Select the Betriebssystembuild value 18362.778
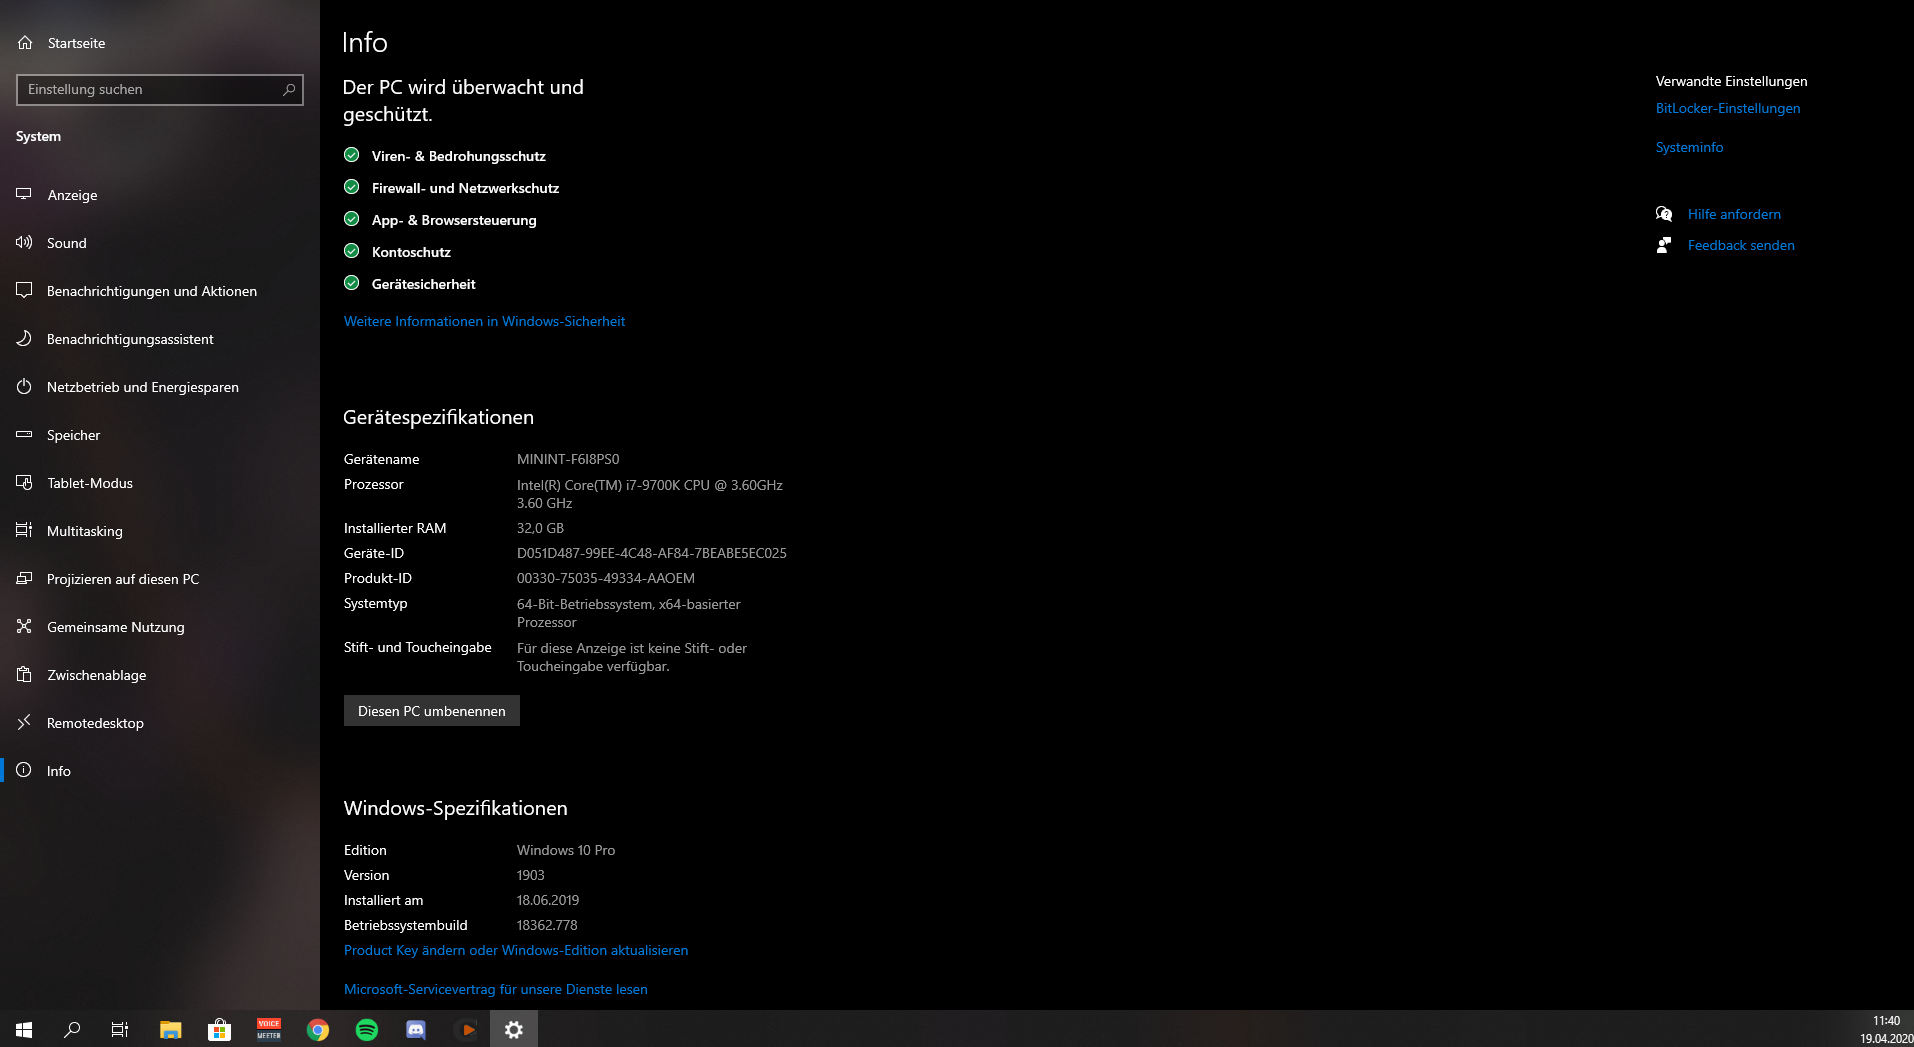 tap(547, 925)
